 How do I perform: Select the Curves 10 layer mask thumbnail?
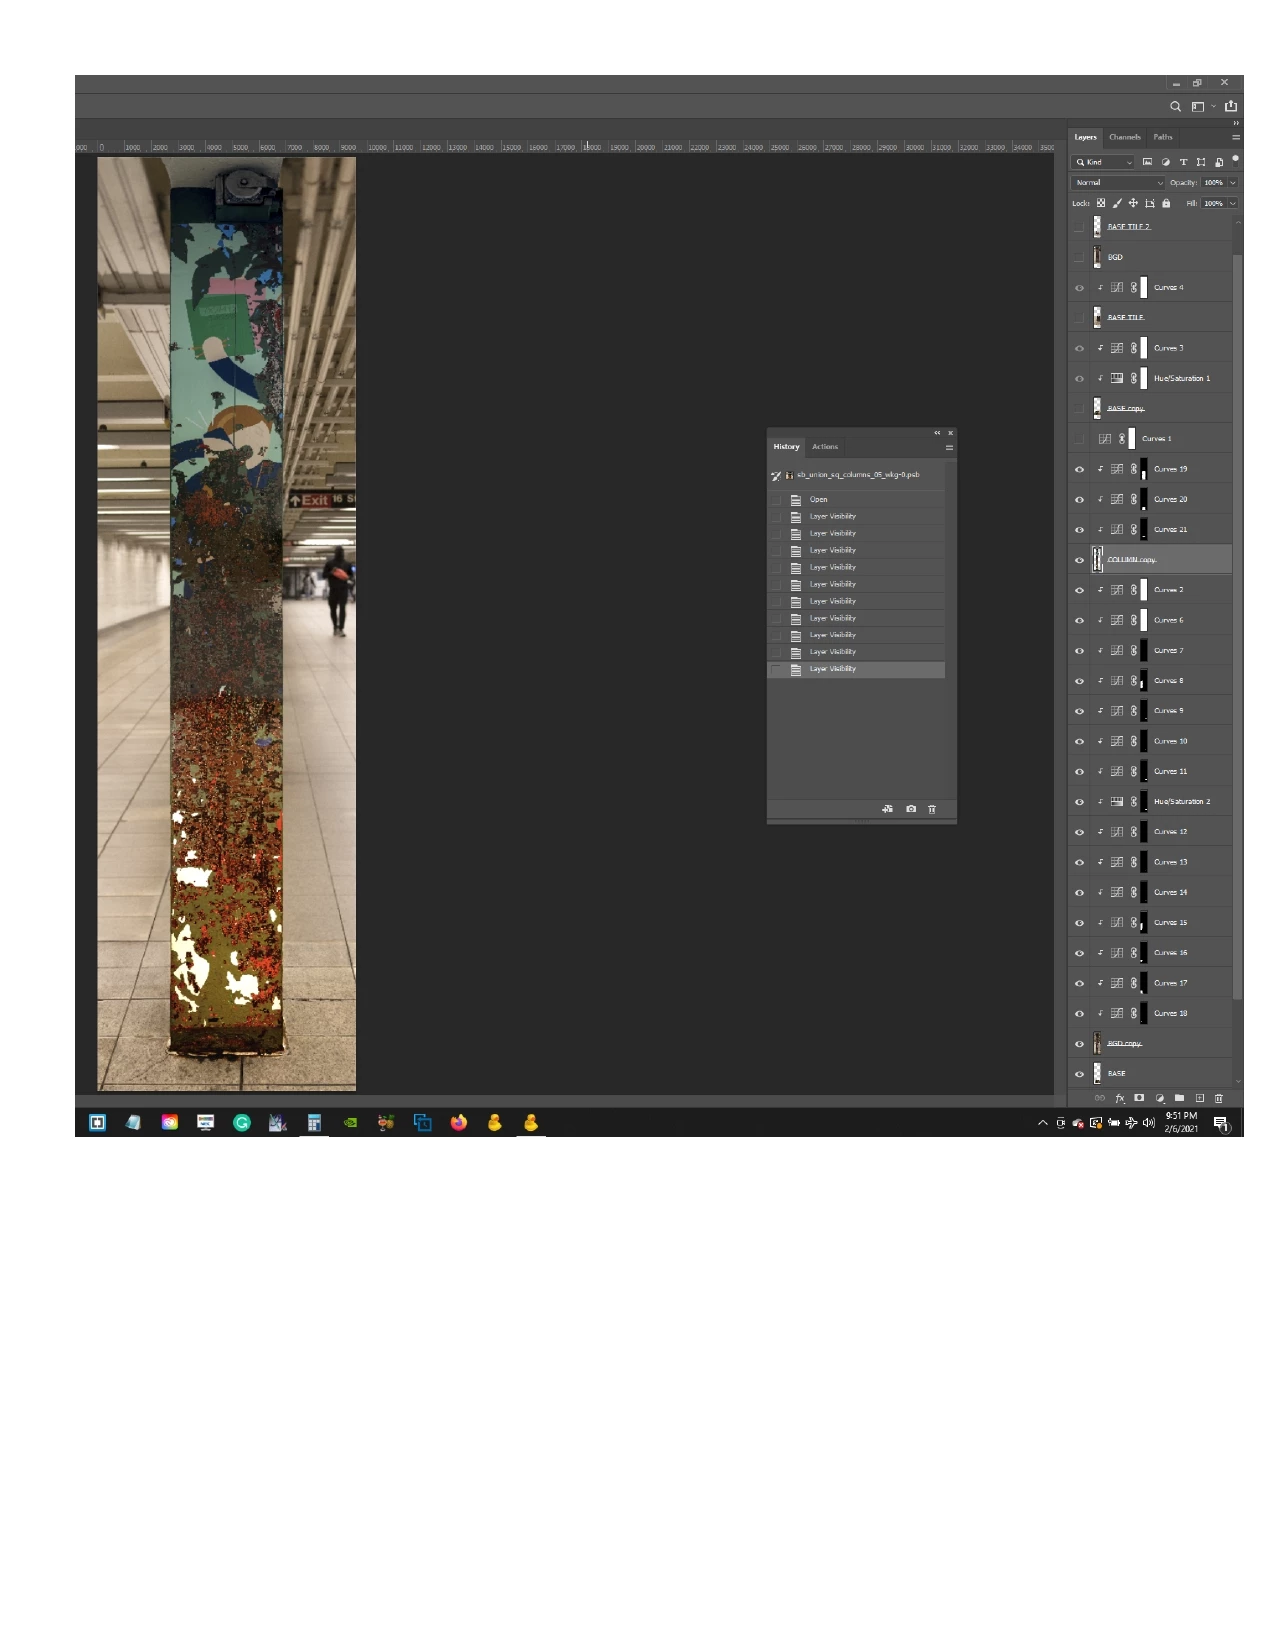pyautogui.click(x=1144, y=741)
